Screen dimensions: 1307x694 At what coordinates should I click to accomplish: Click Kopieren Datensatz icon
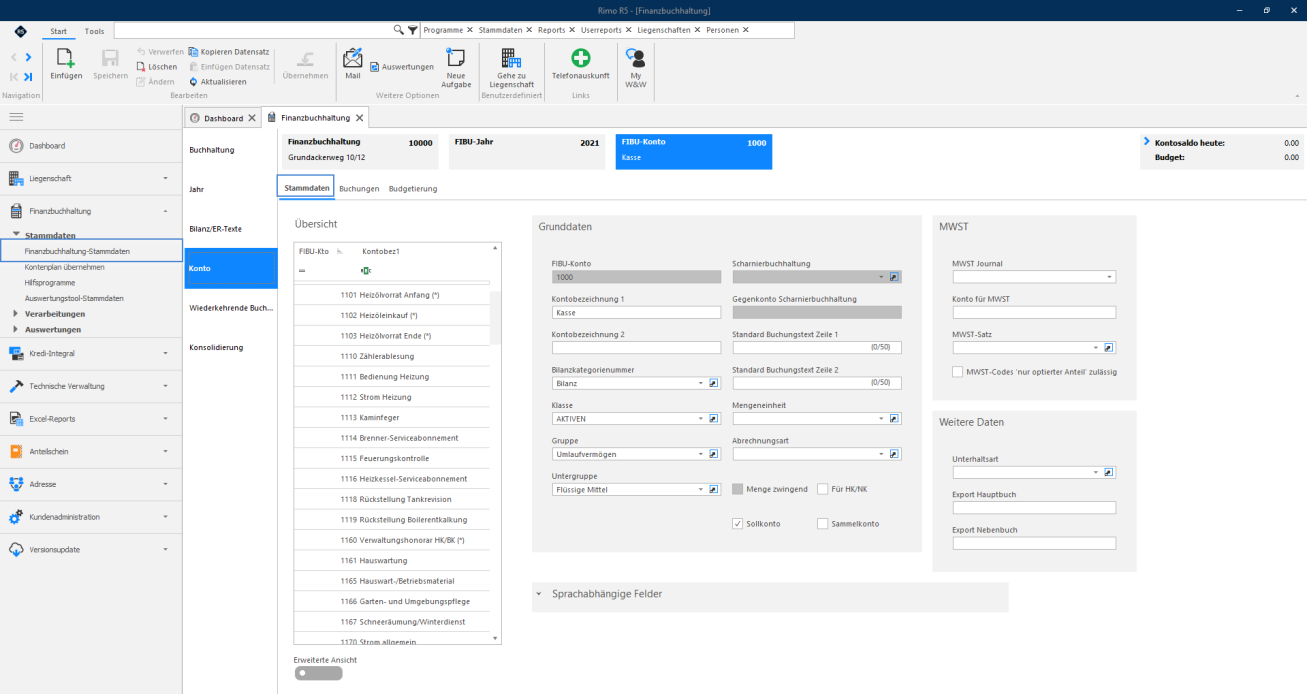tap(193, 52)
